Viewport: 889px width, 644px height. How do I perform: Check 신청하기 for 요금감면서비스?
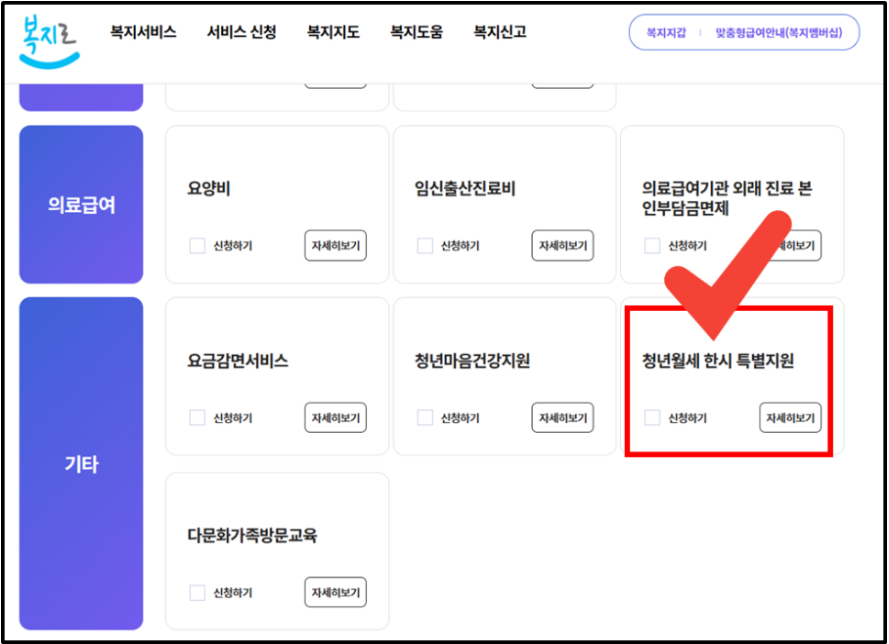point(198,419)
